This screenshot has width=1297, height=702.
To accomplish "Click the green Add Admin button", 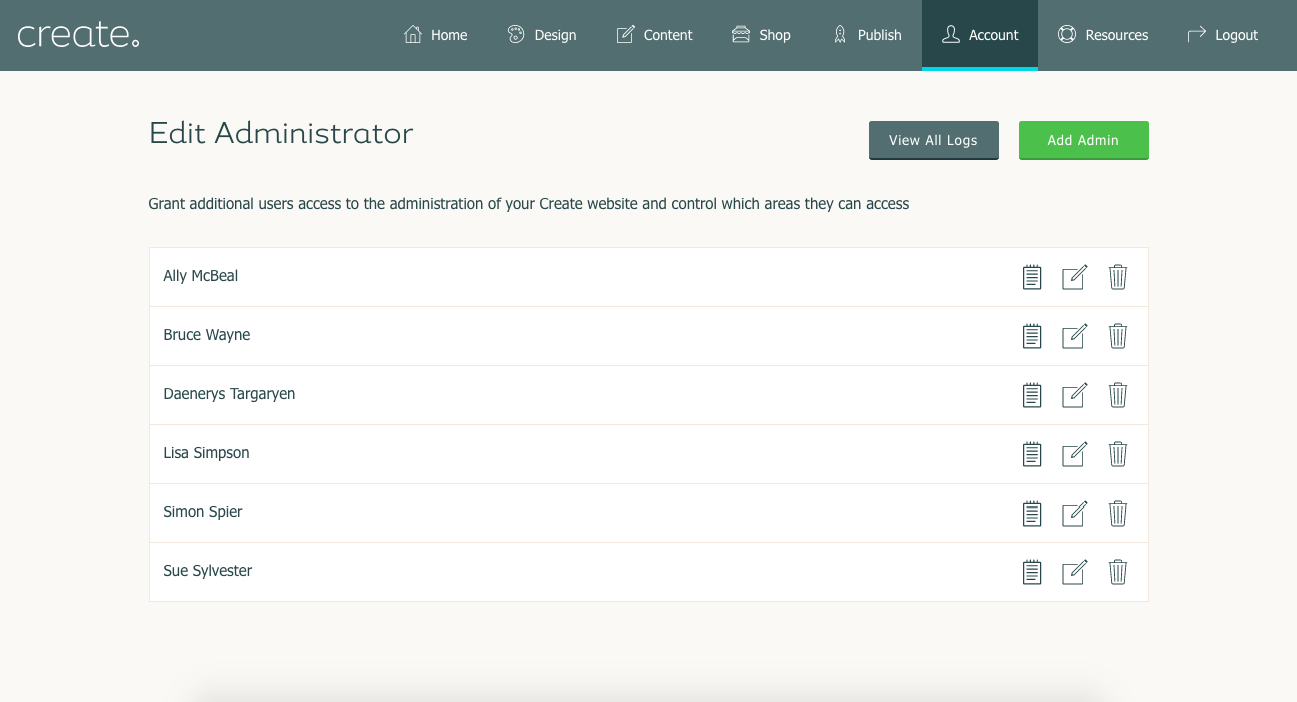I will (1083, 140).
